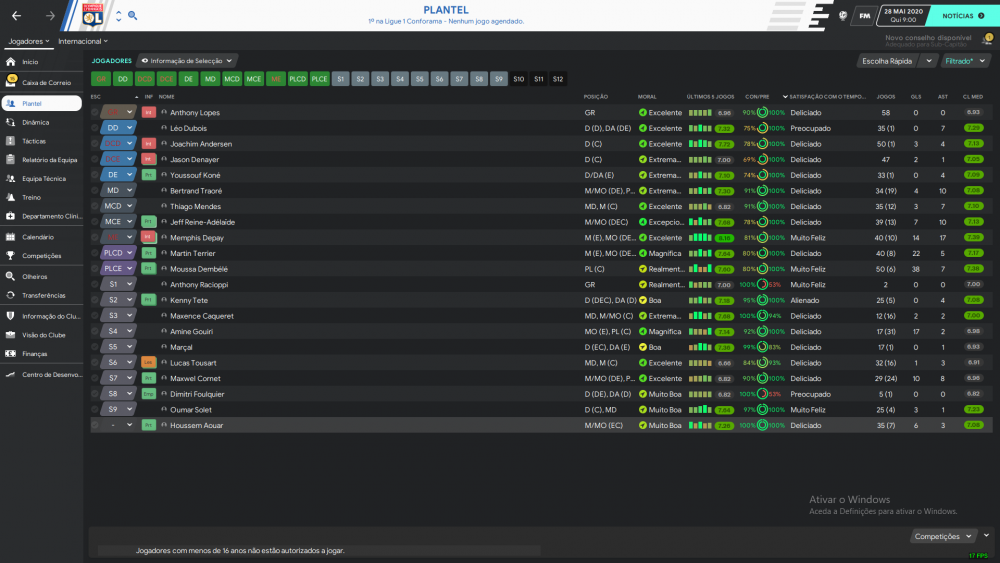The width and height of the screenshot is (1000, 563).
Task: Open Tácticas sidebar icon
Action: [10, 141]
